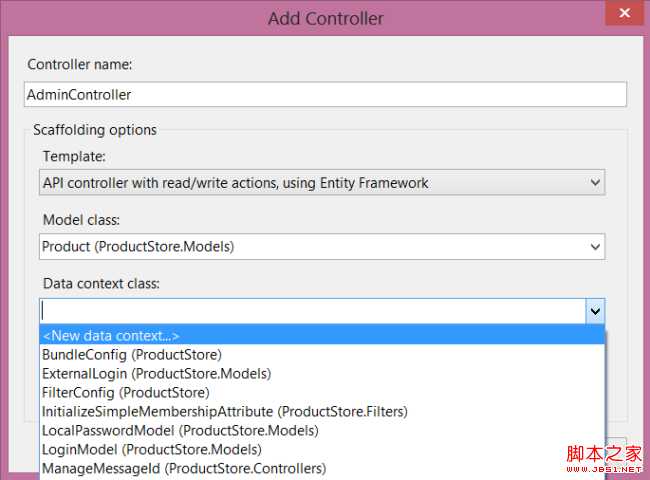Viewport: 650px width, 480px height.
Task: Open the Template dropdown arrow
Action: [595, 182]
